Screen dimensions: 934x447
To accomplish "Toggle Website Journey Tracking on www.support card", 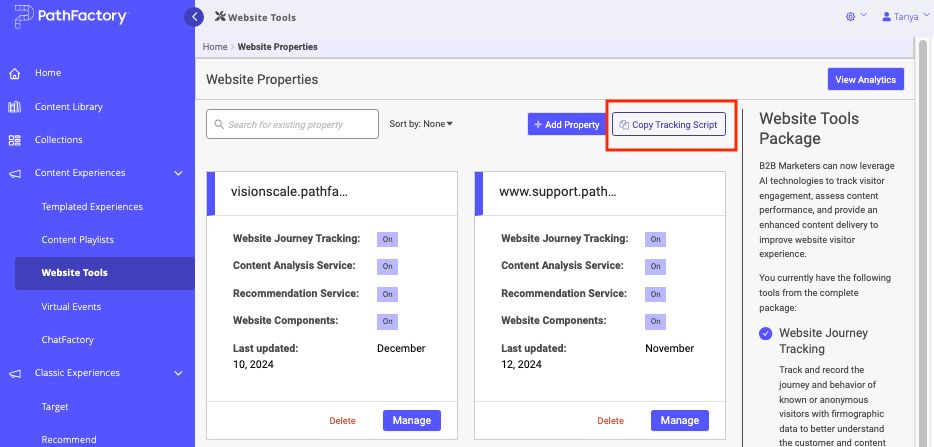I will pos(655,240).
